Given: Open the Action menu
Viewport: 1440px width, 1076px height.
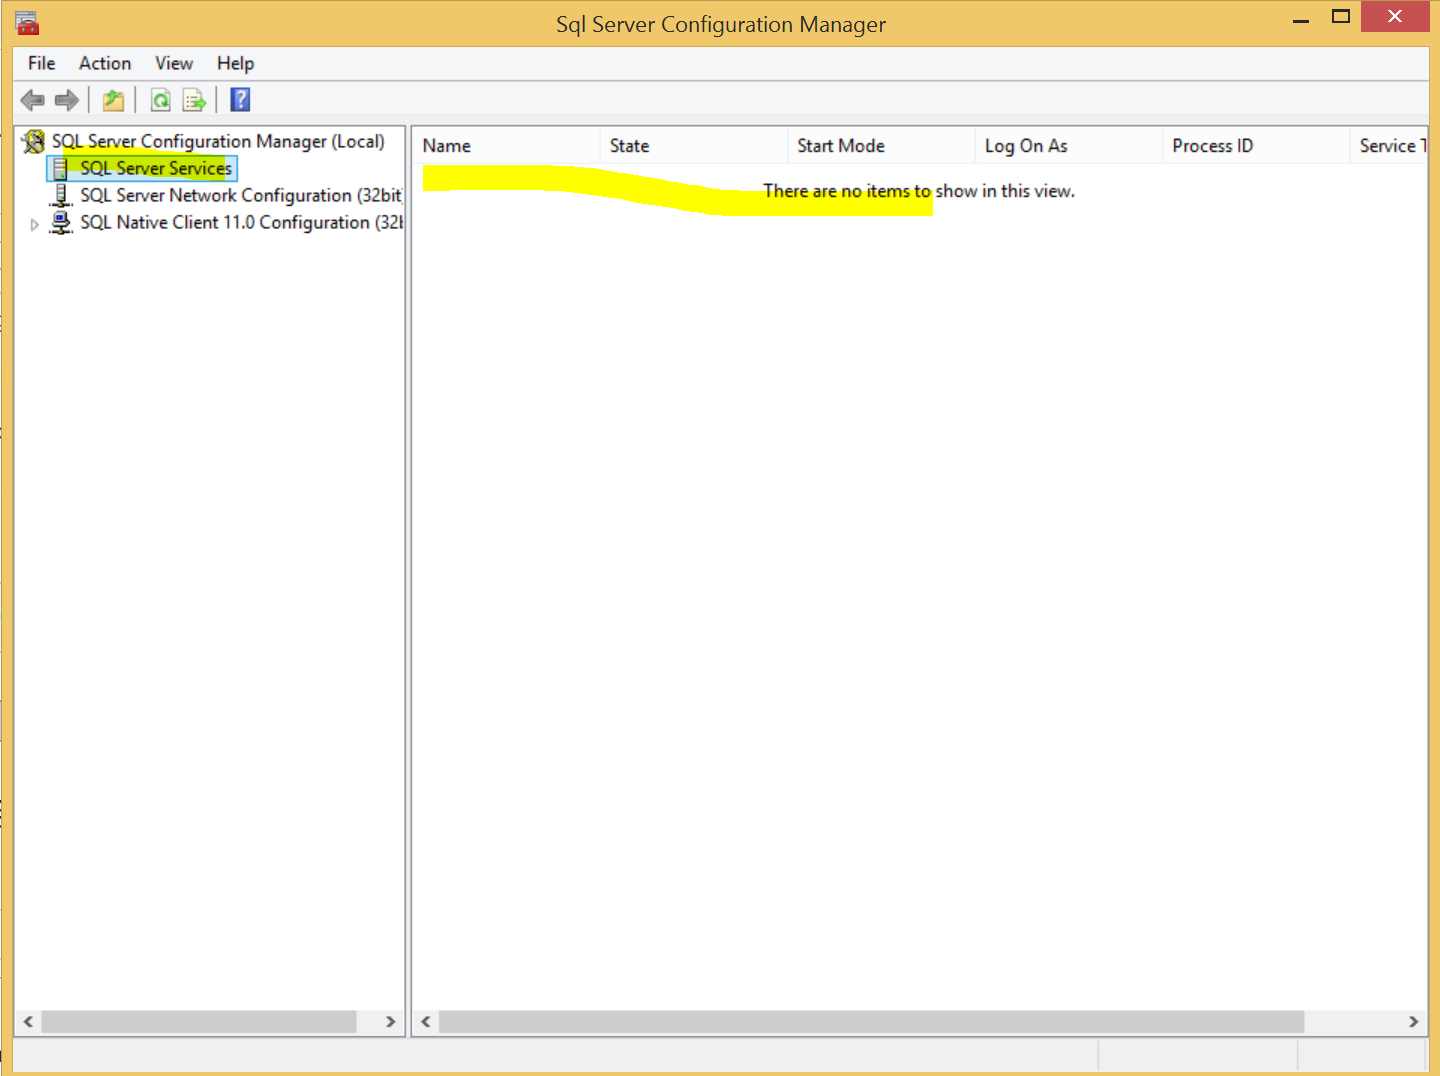Looking at the screenshot, I should pos(105,63).
